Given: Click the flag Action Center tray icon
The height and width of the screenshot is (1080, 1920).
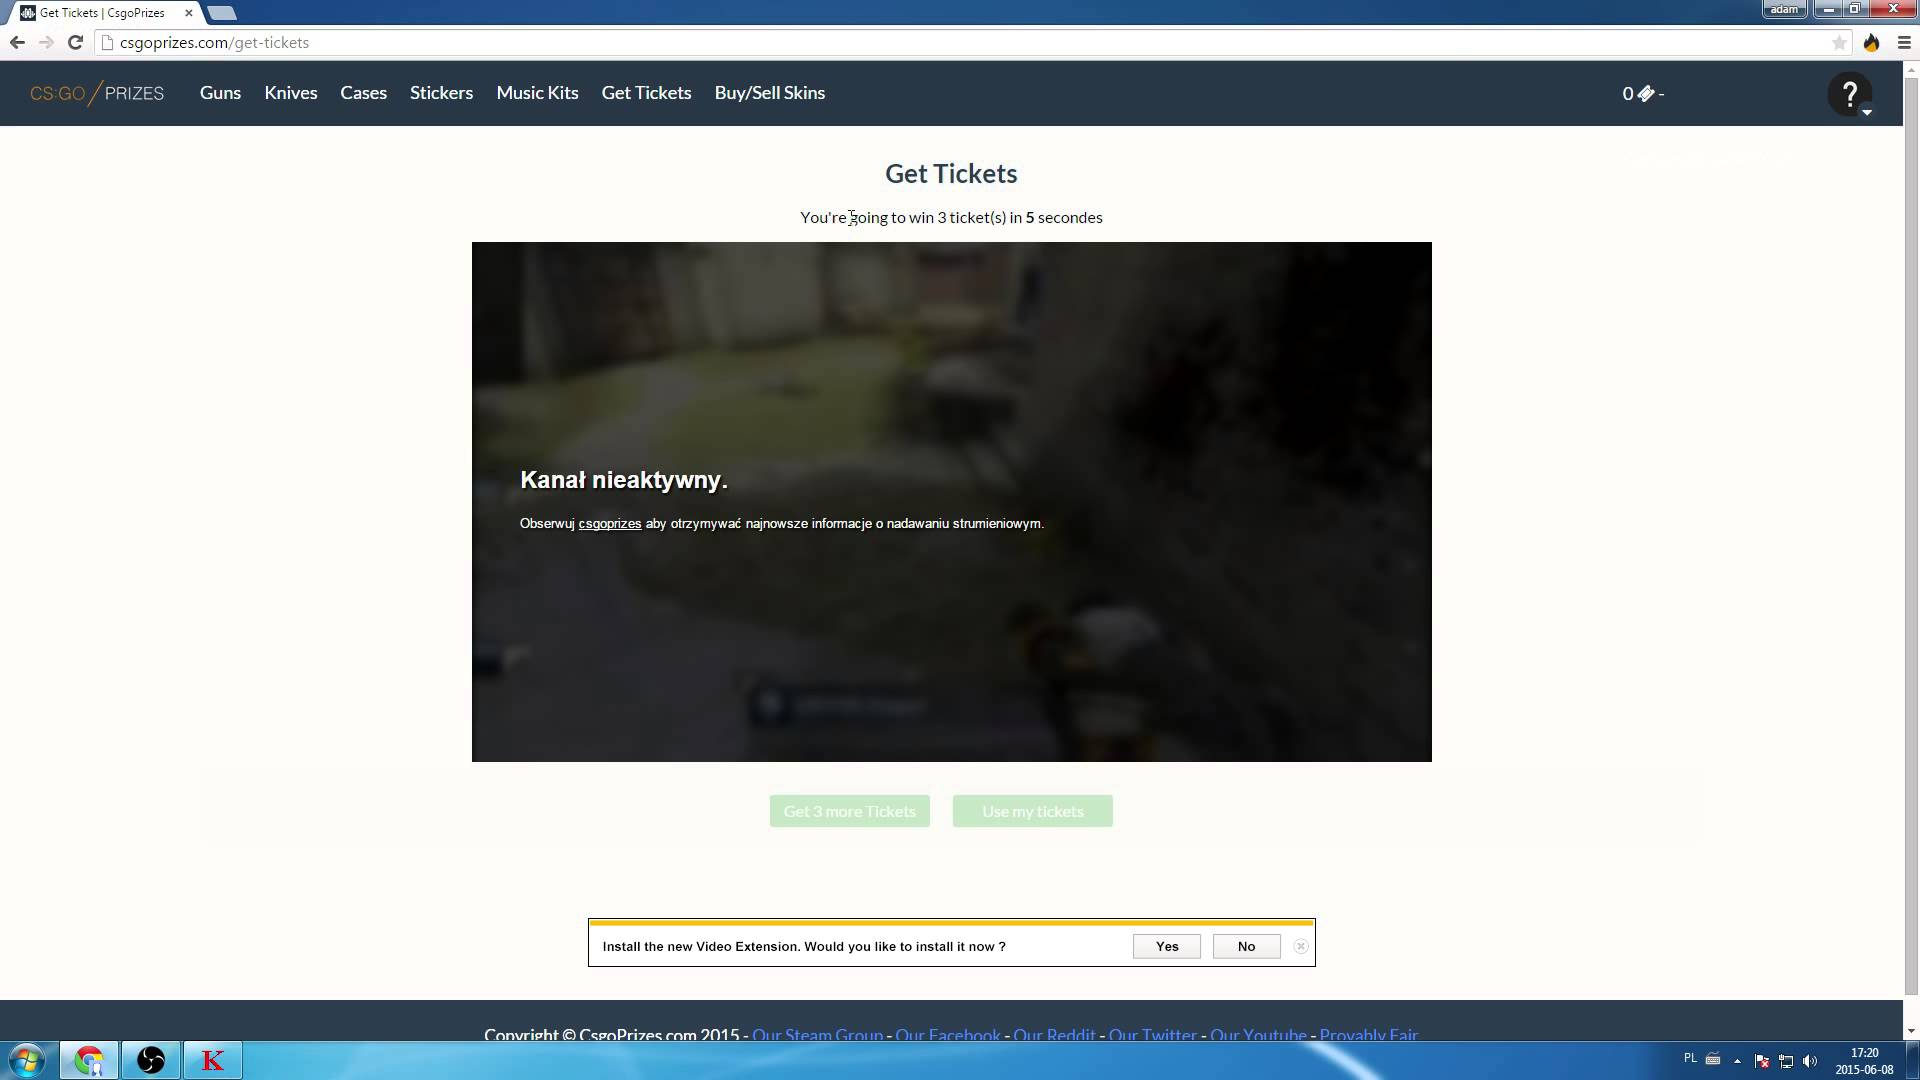Looking at the screenshot, I should pyautogui.click(x=1762, y=1061).
